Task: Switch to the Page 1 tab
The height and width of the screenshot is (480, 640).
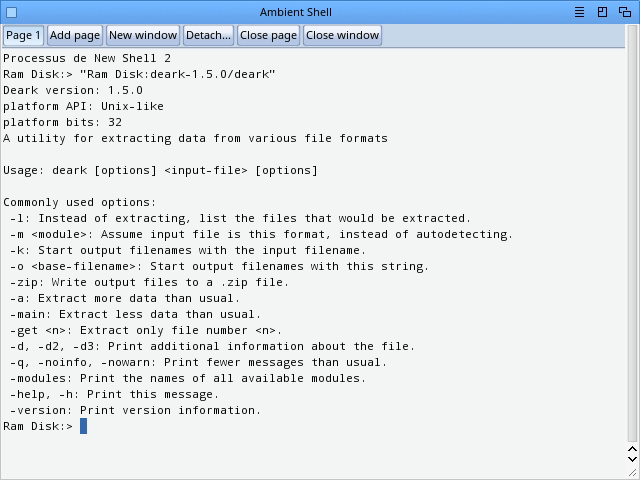Action: tap(23, 35)
